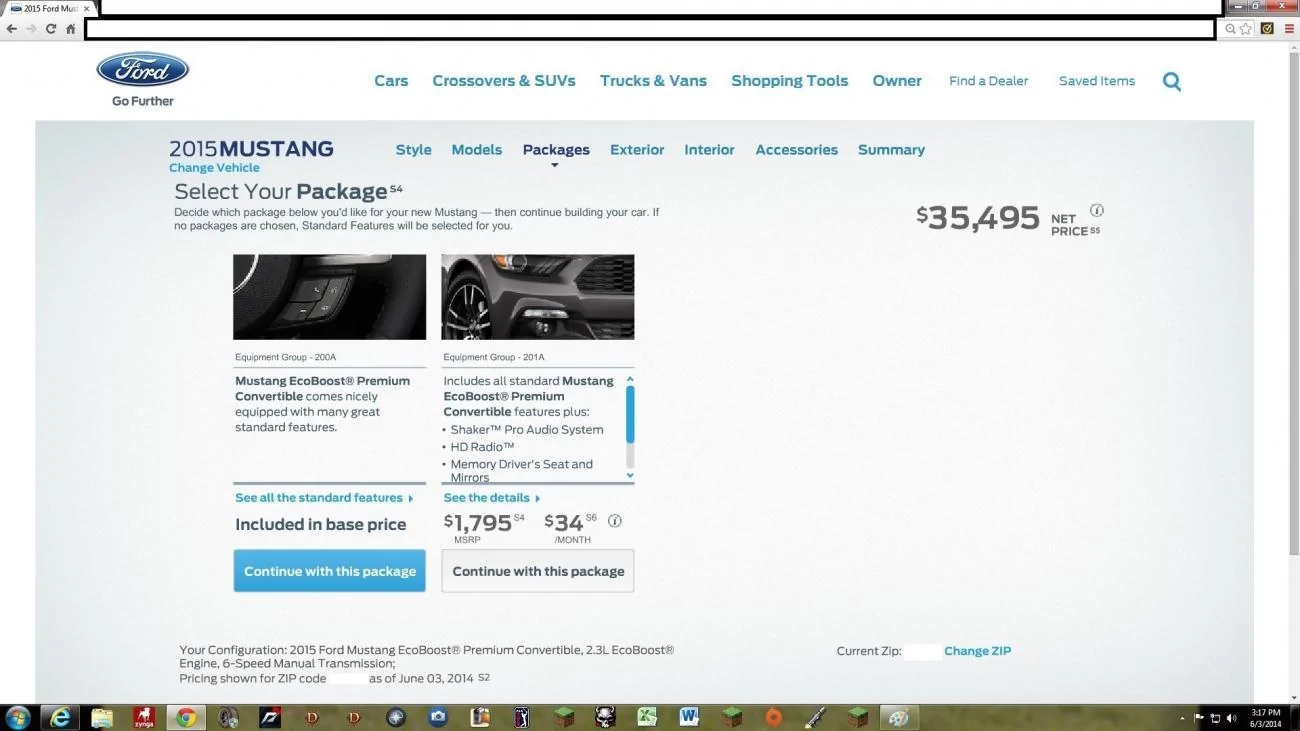The width and height of the screenshot is (1300, 731).
Task: Continue with the 200A package
Action: coord(330,571)
